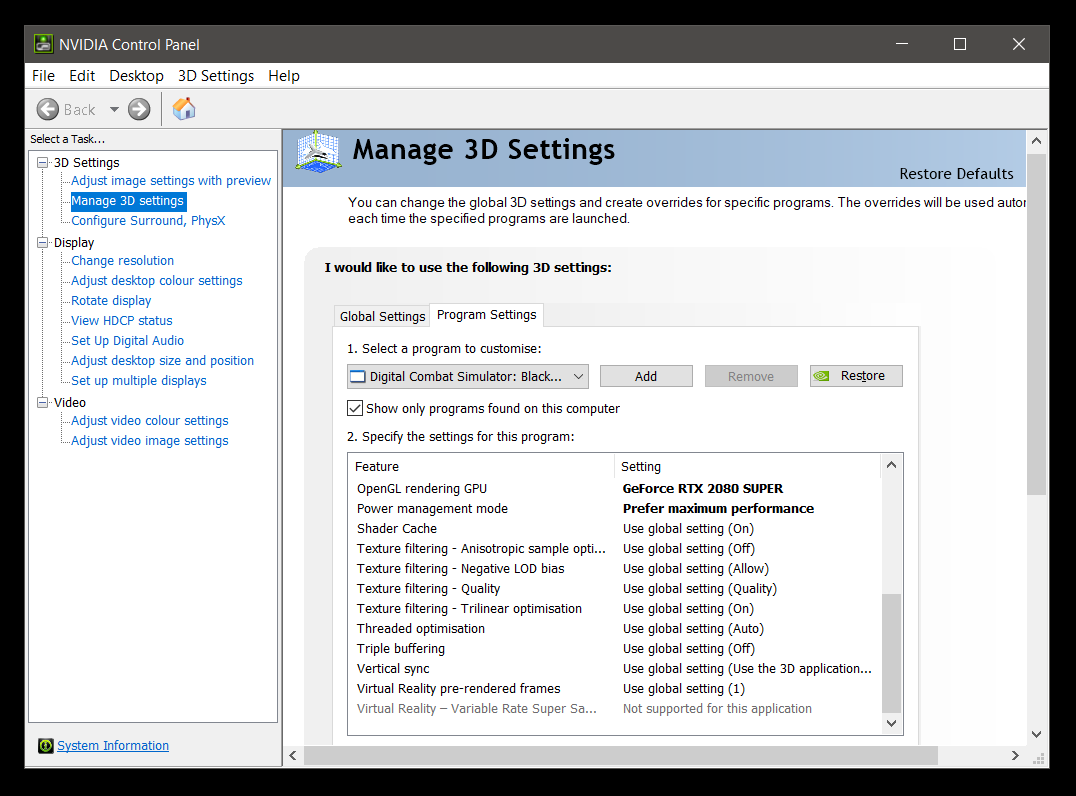The width and height of the screenshot is (1076, 796).
Task: Select the OpenGL rendering GPU row
Action: coord(615,489)
